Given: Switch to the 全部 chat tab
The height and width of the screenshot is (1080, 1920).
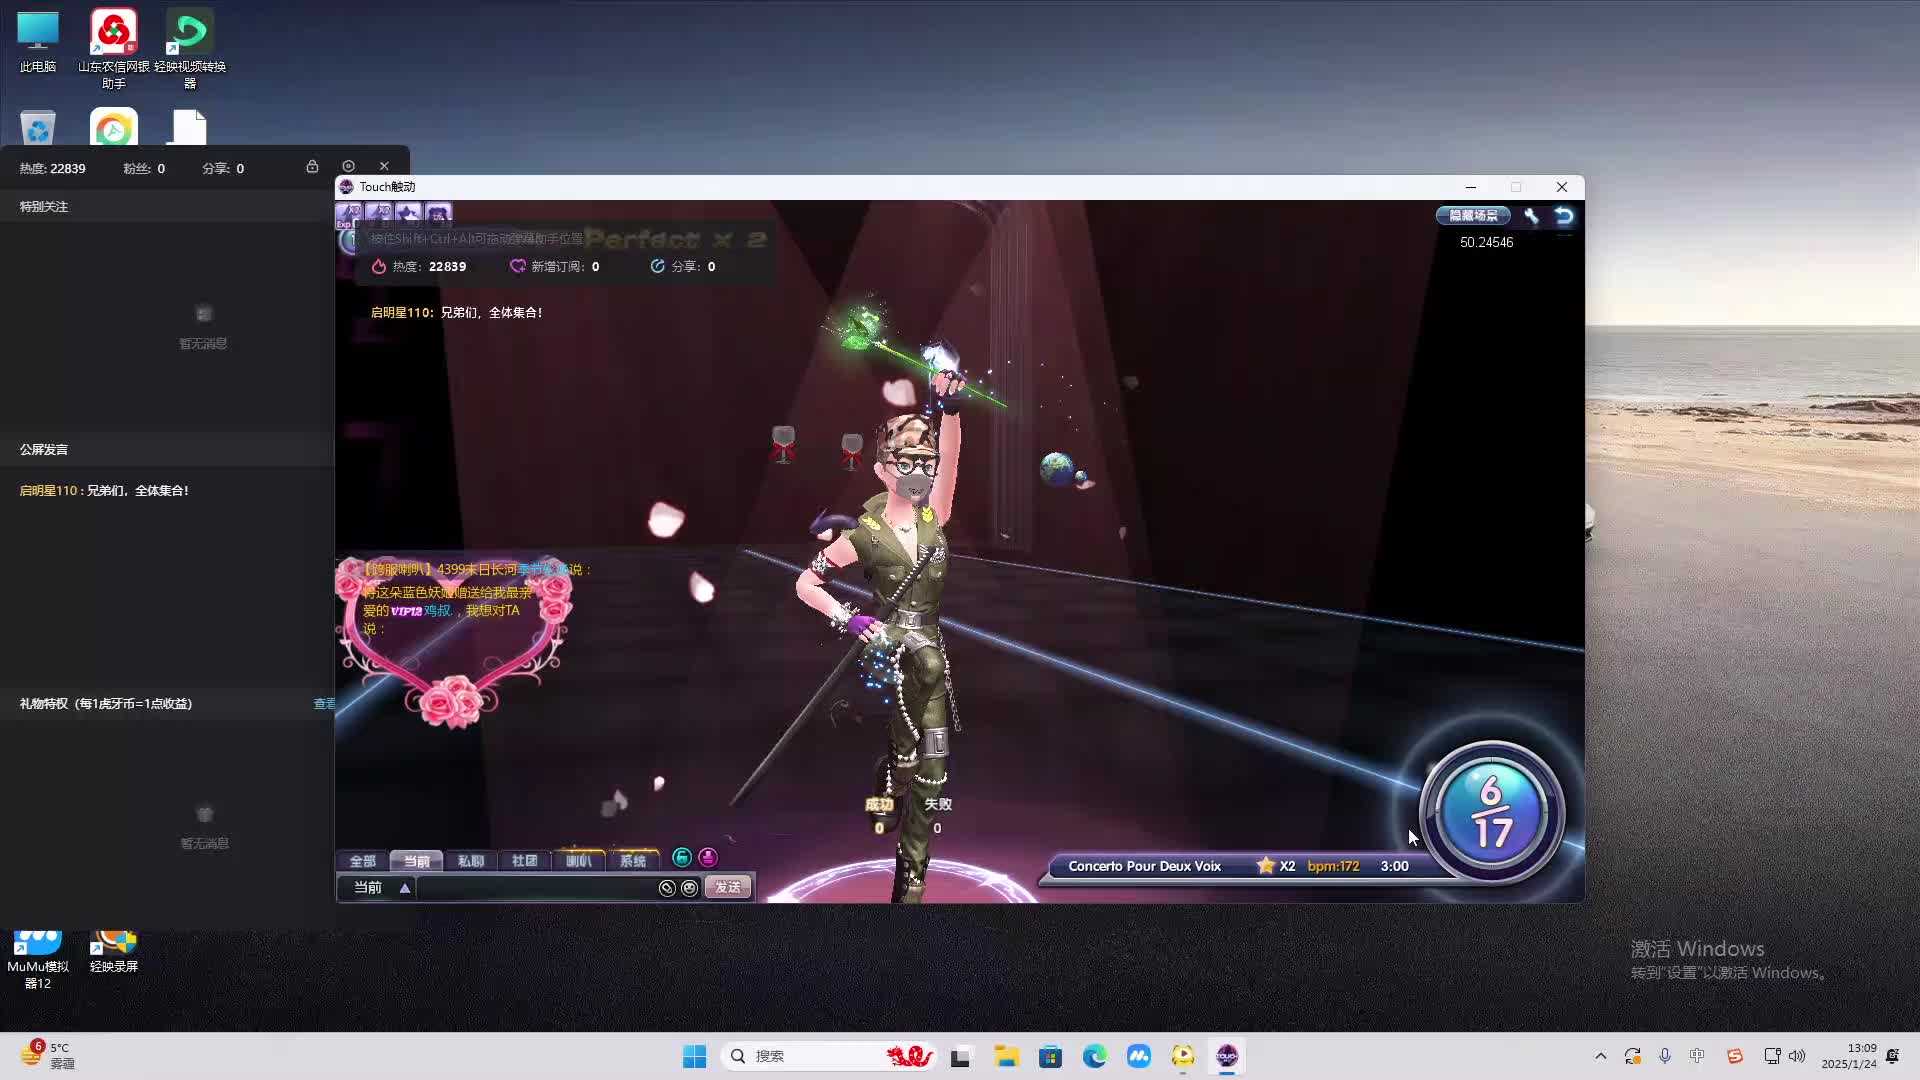Looking at the screenshot, I should point(362,861).
